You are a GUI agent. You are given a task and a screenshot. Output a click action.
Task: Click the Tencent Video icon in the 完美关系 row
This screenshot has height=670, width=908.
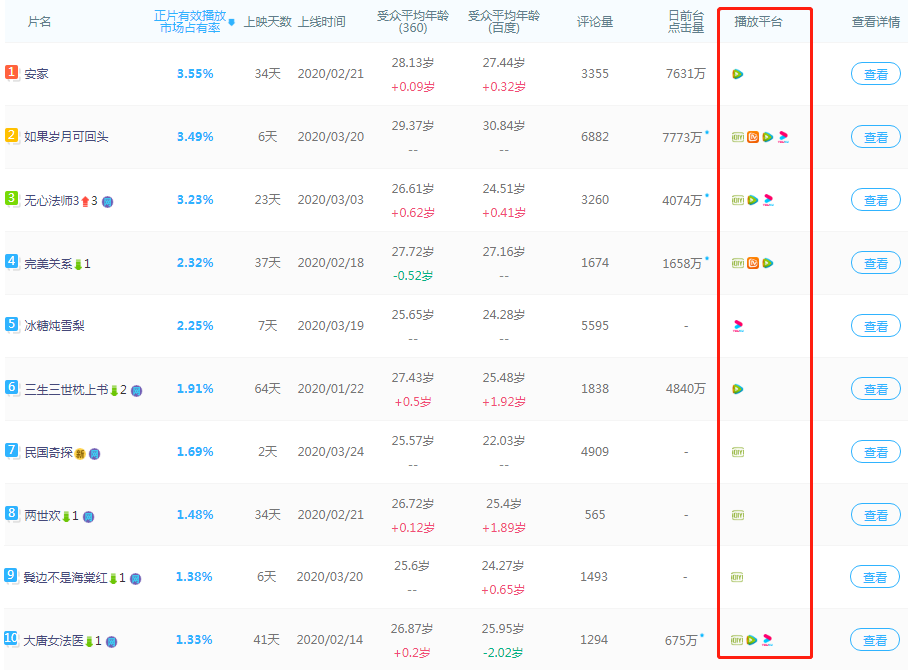point(768,263)
